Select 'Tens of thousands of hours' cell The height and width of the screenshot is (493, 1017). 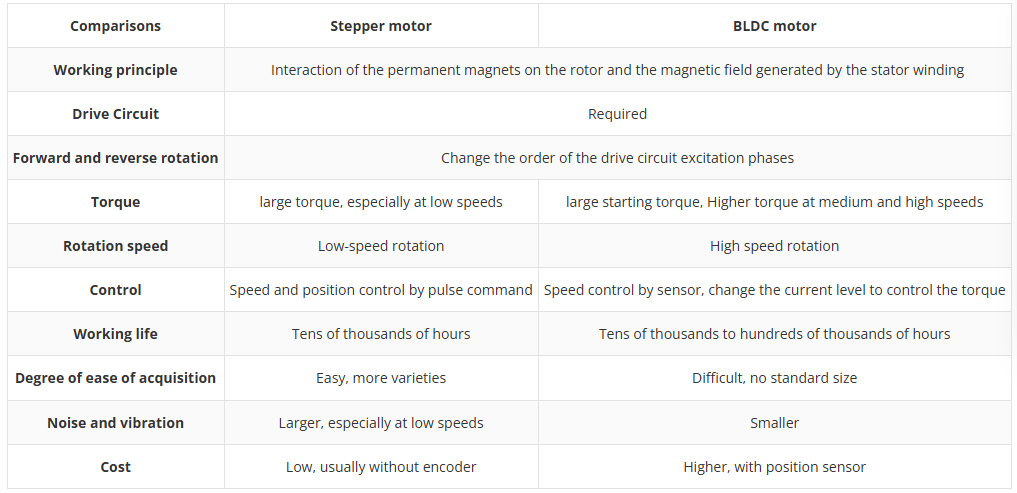[x=381, y=334]
